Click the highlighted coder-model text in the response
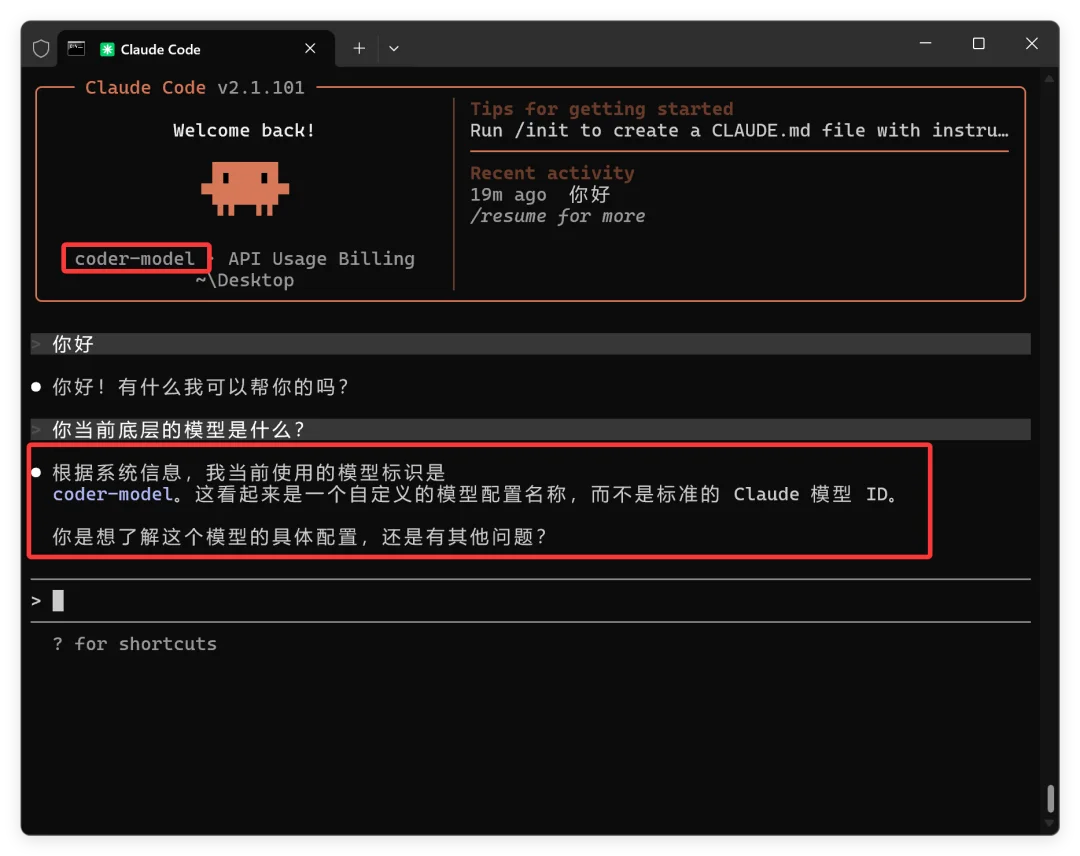 tap(113, 494)
